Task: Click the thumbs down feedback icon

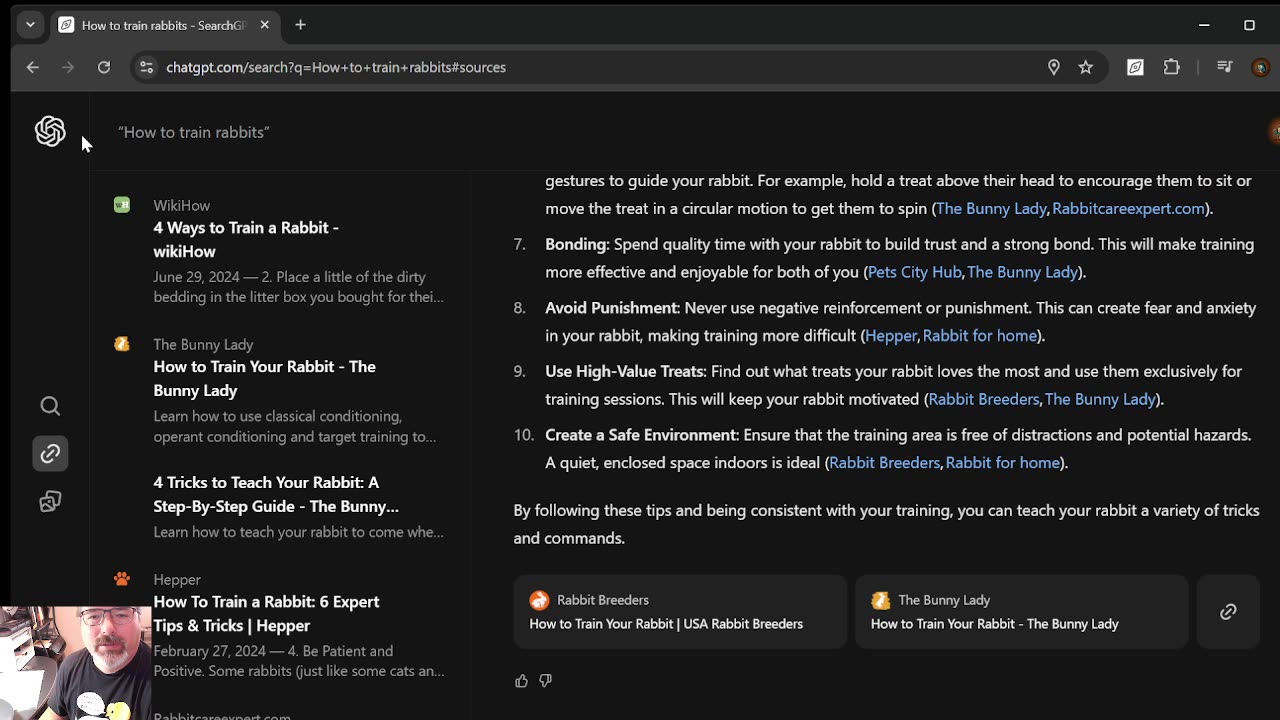Action: 545,681
